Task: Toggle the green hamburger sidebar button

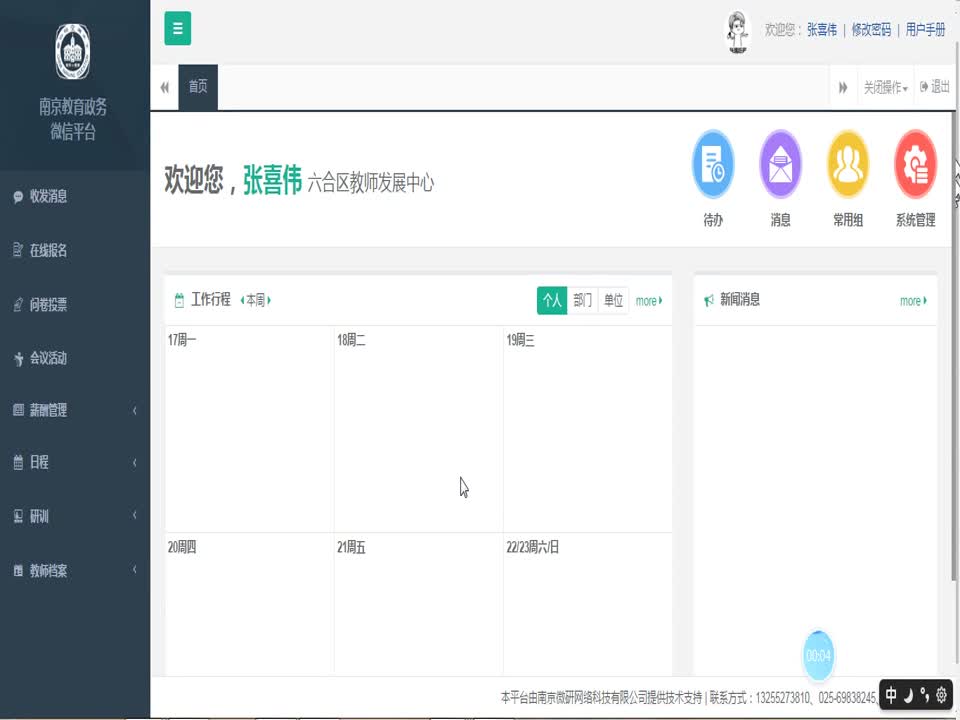Action: click(178, 29)
